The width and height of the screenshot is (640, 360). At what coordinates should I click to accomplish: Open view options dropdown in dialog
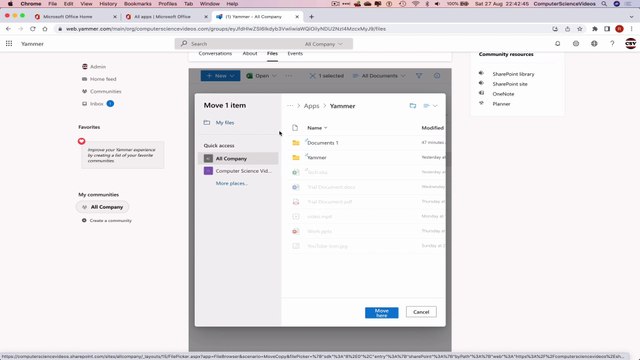click(430, 106)
